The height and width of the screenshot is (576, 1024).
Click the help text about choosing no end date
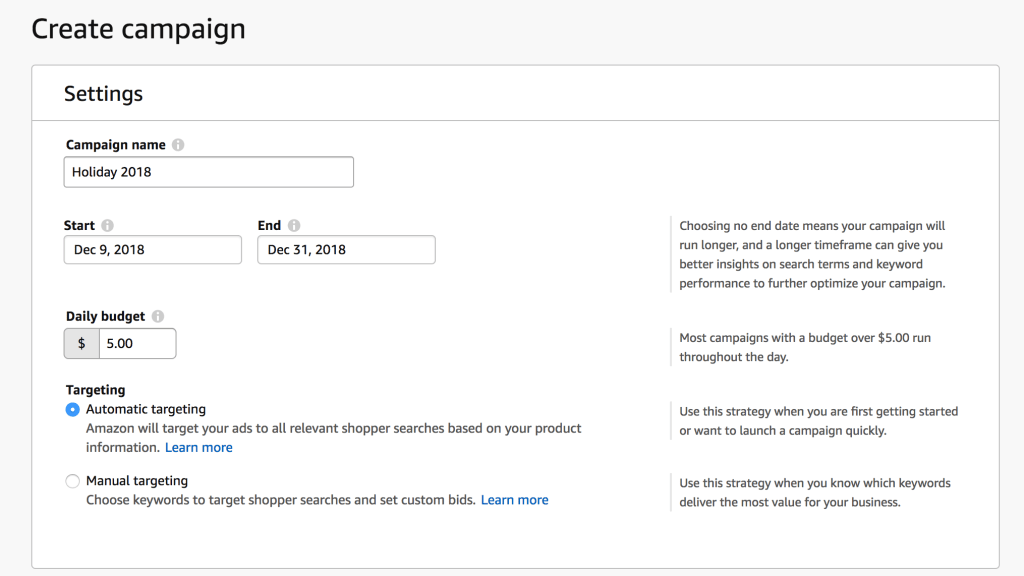pos(812,255)
